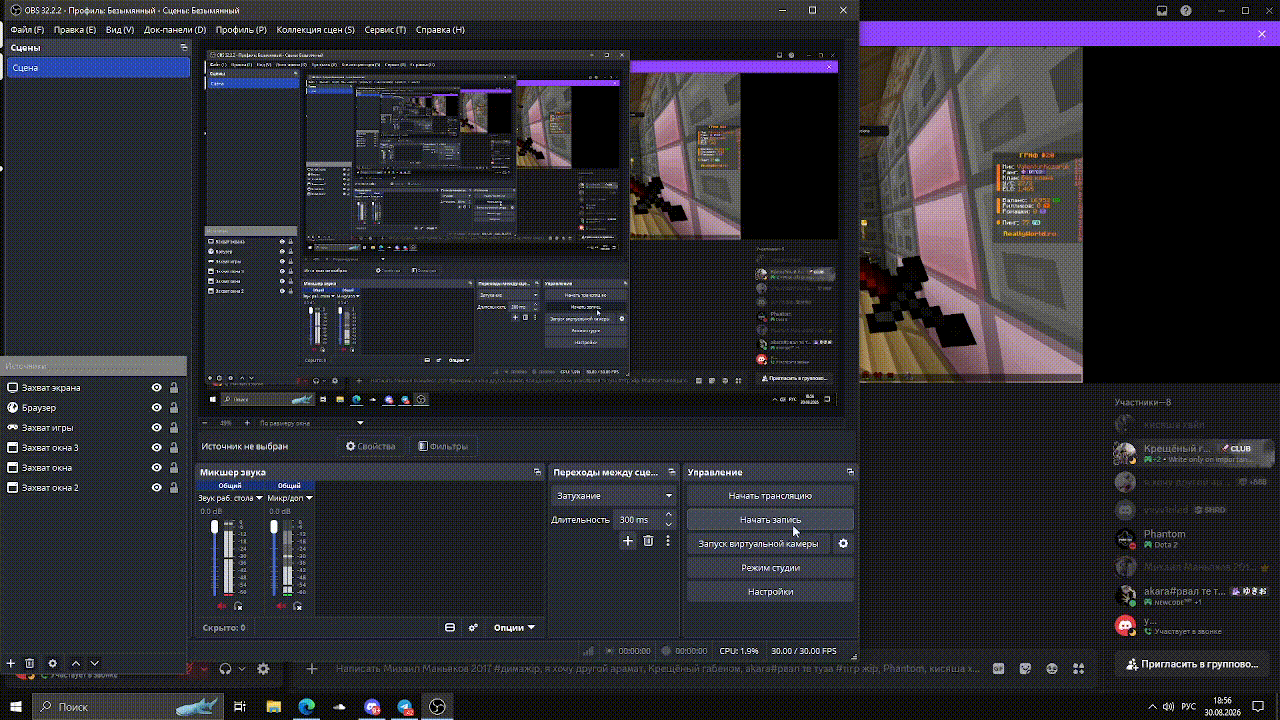This screenshot has height=720, width=1280.
Task: Mute the Микр/доп mixer channel
Action: click(280, 606)
